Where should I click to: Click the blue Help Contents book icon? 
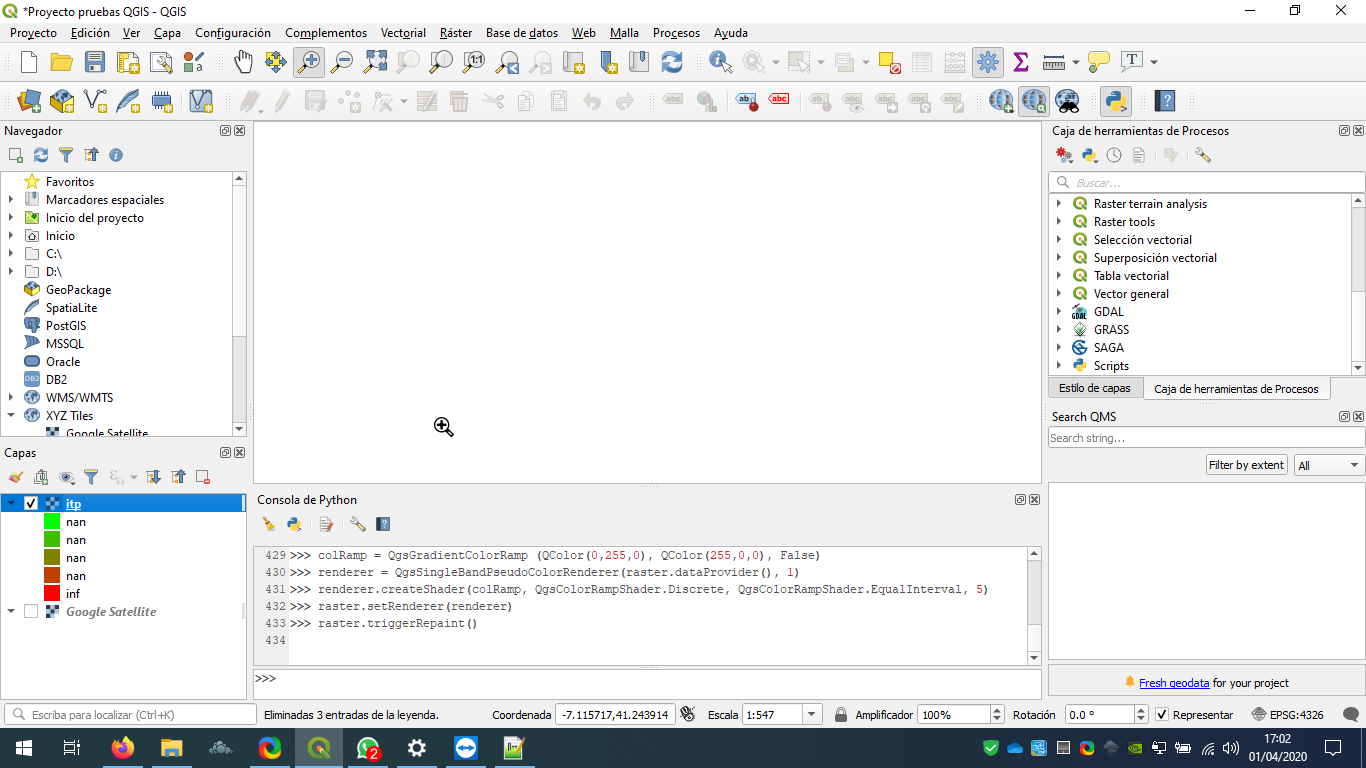[1164, 101]
